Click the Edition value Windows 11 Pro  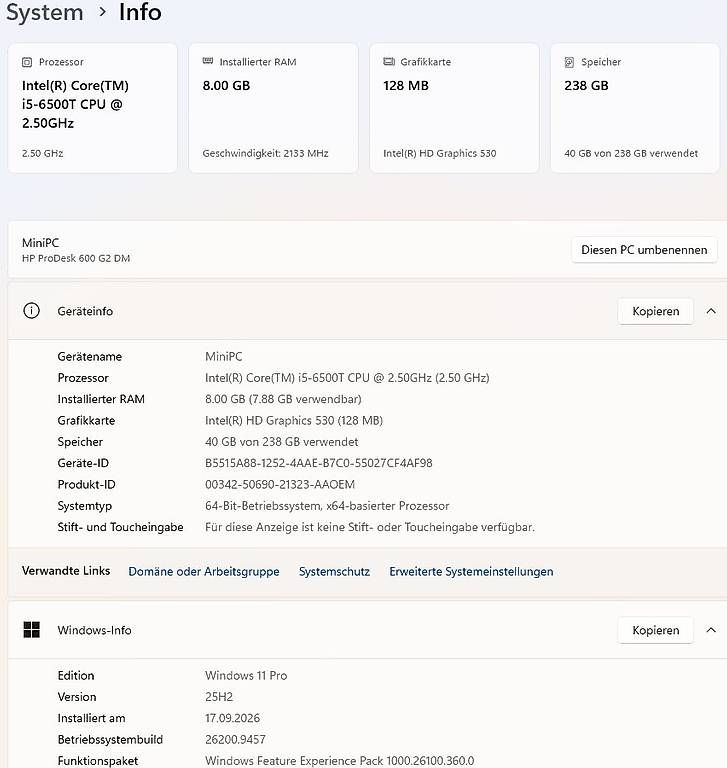[x=246, y=675]
